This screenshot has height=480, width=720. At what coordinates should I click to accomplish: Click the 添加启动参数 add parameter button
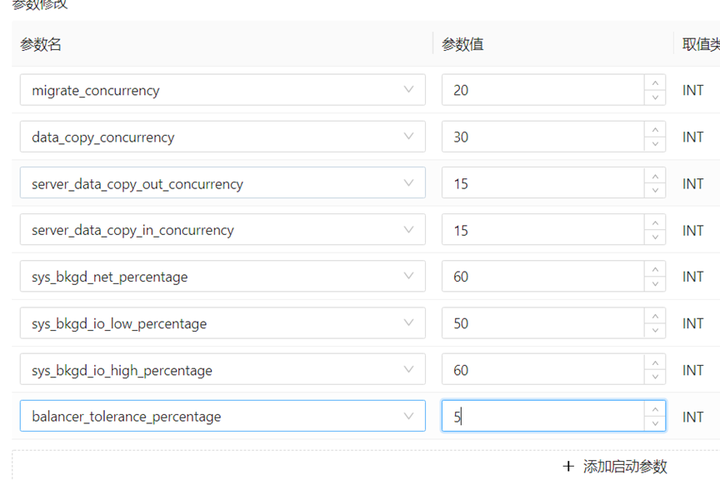(x=624, y=466)
